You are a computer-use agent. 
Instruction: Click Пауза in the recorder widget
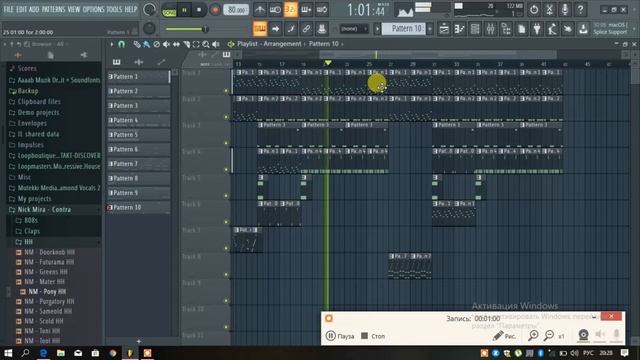tap(340, 336)
